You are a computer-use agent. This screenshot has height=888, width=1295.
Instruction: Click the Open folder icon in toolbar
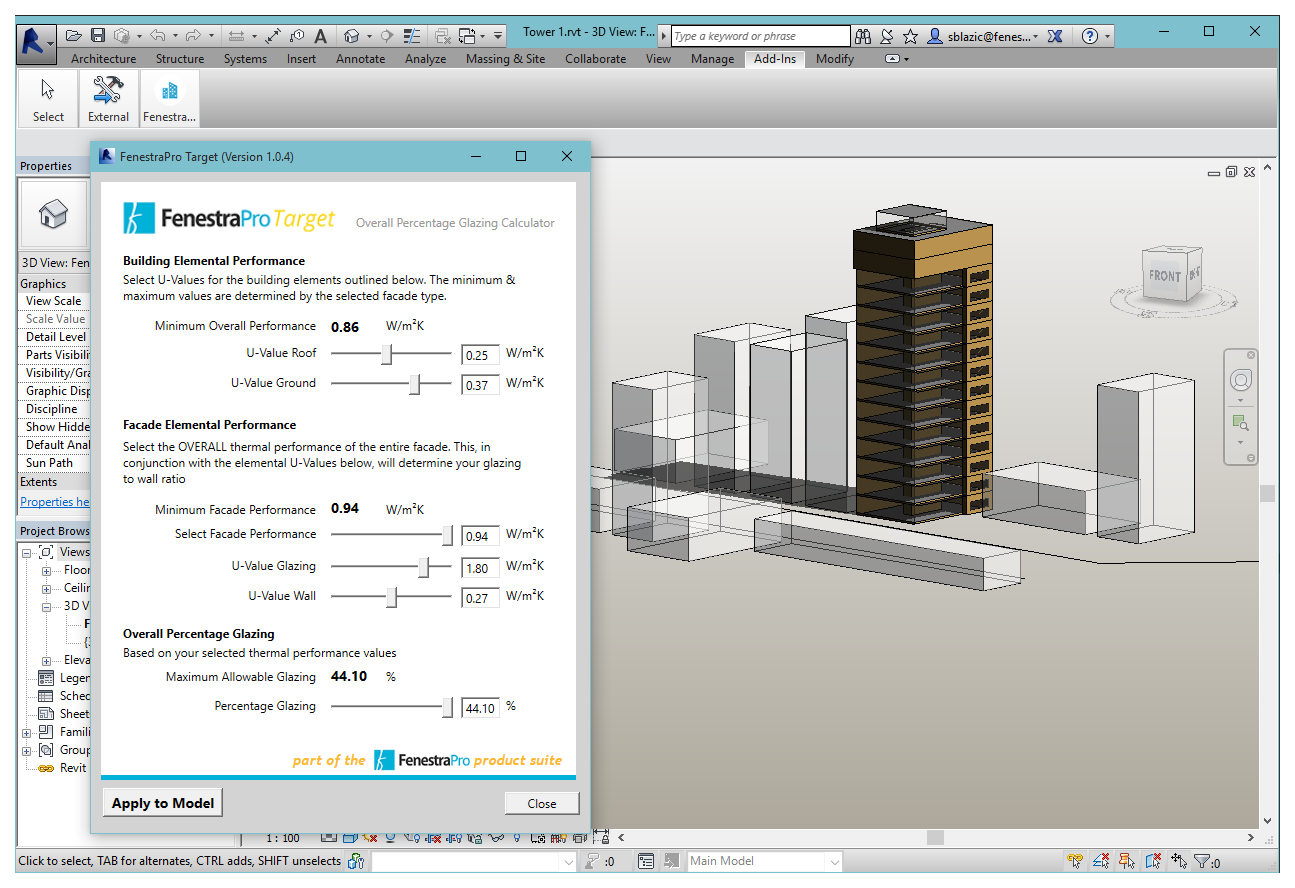click(74, 36)
